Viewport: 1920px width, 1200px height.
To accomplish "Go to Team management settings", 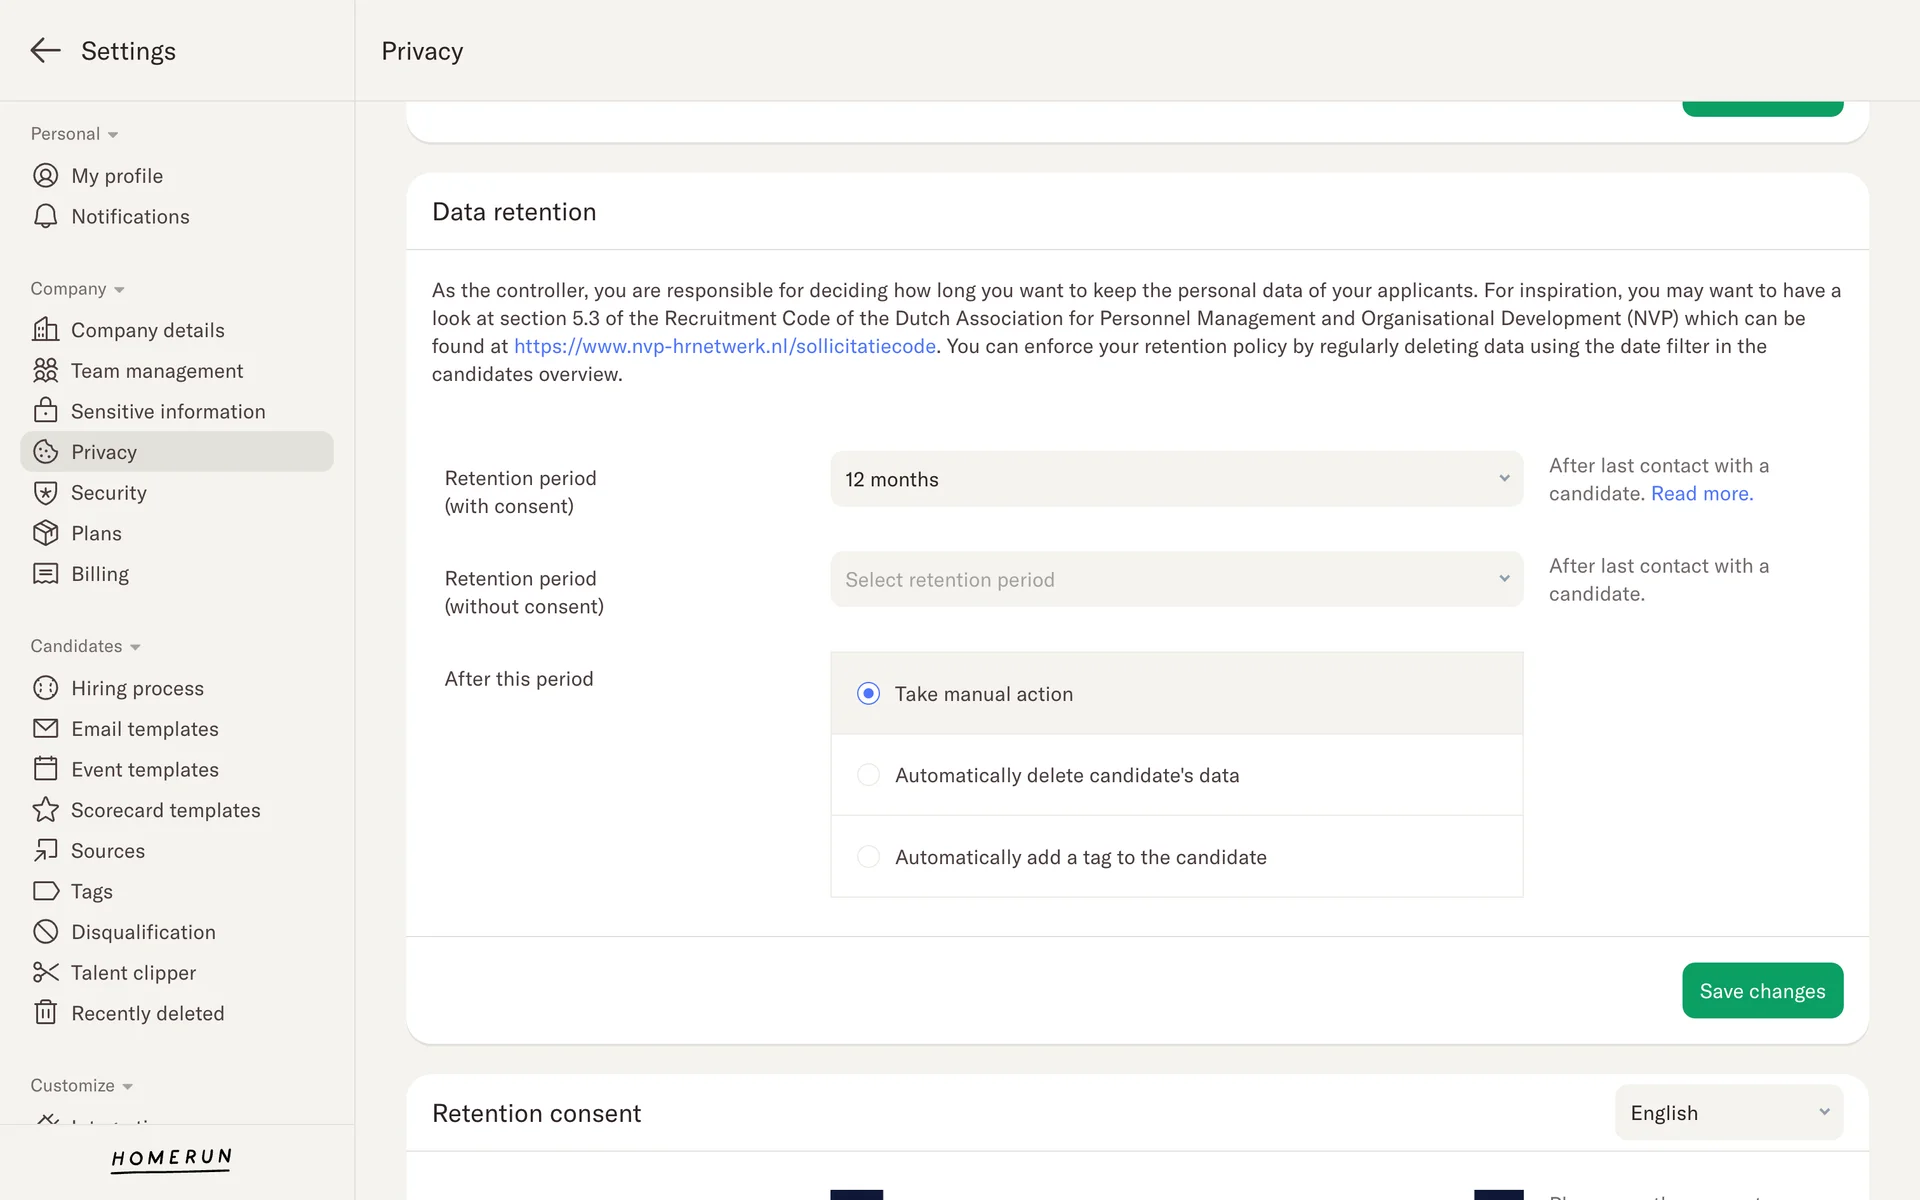I will [157, 371].
